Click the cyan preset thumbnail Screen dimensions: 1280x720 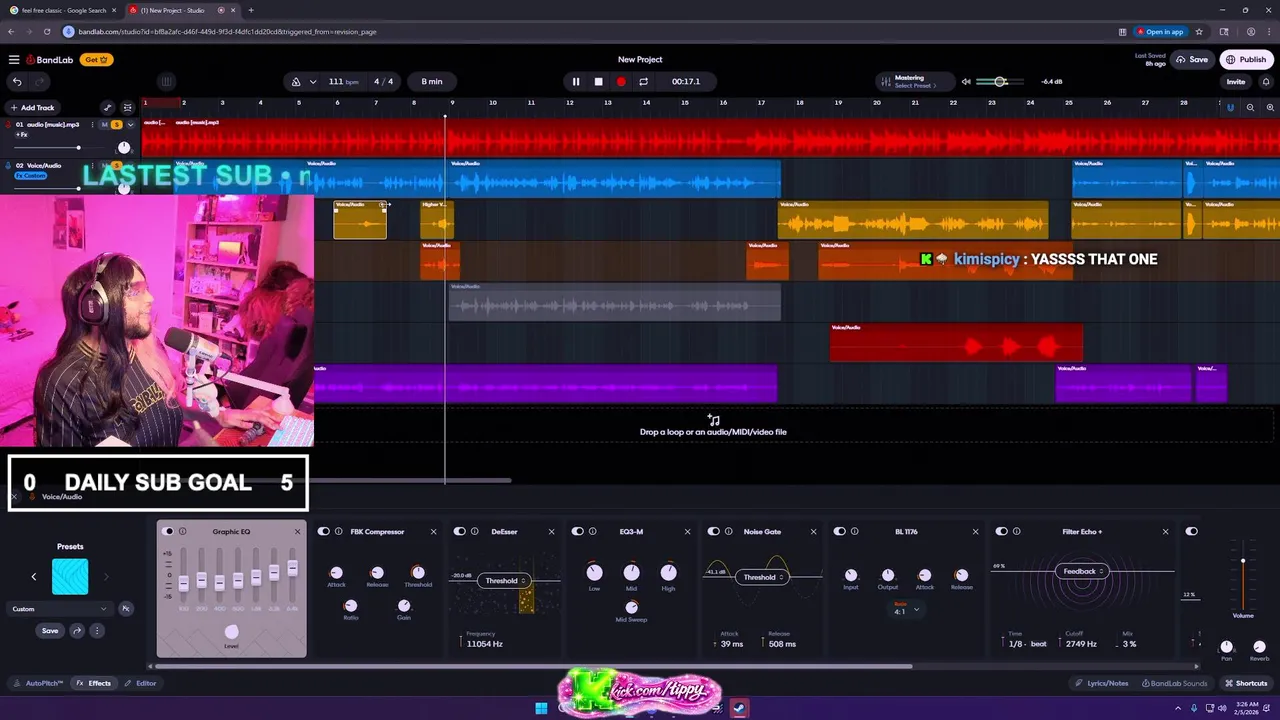pyautogui.click(x=70, y=577)
